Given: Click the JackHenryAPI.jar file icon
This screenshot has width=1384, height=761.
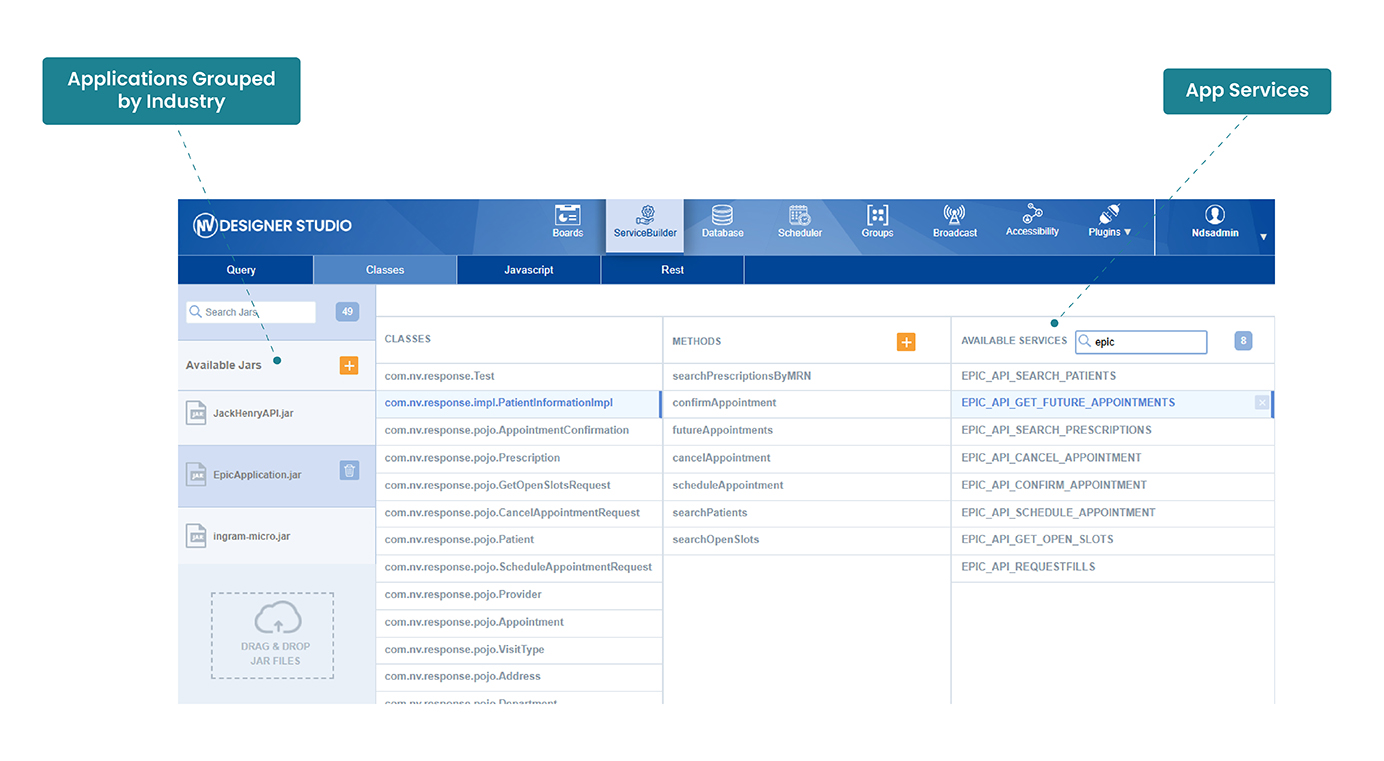Looking at the screenshot, I should [197, 413].
